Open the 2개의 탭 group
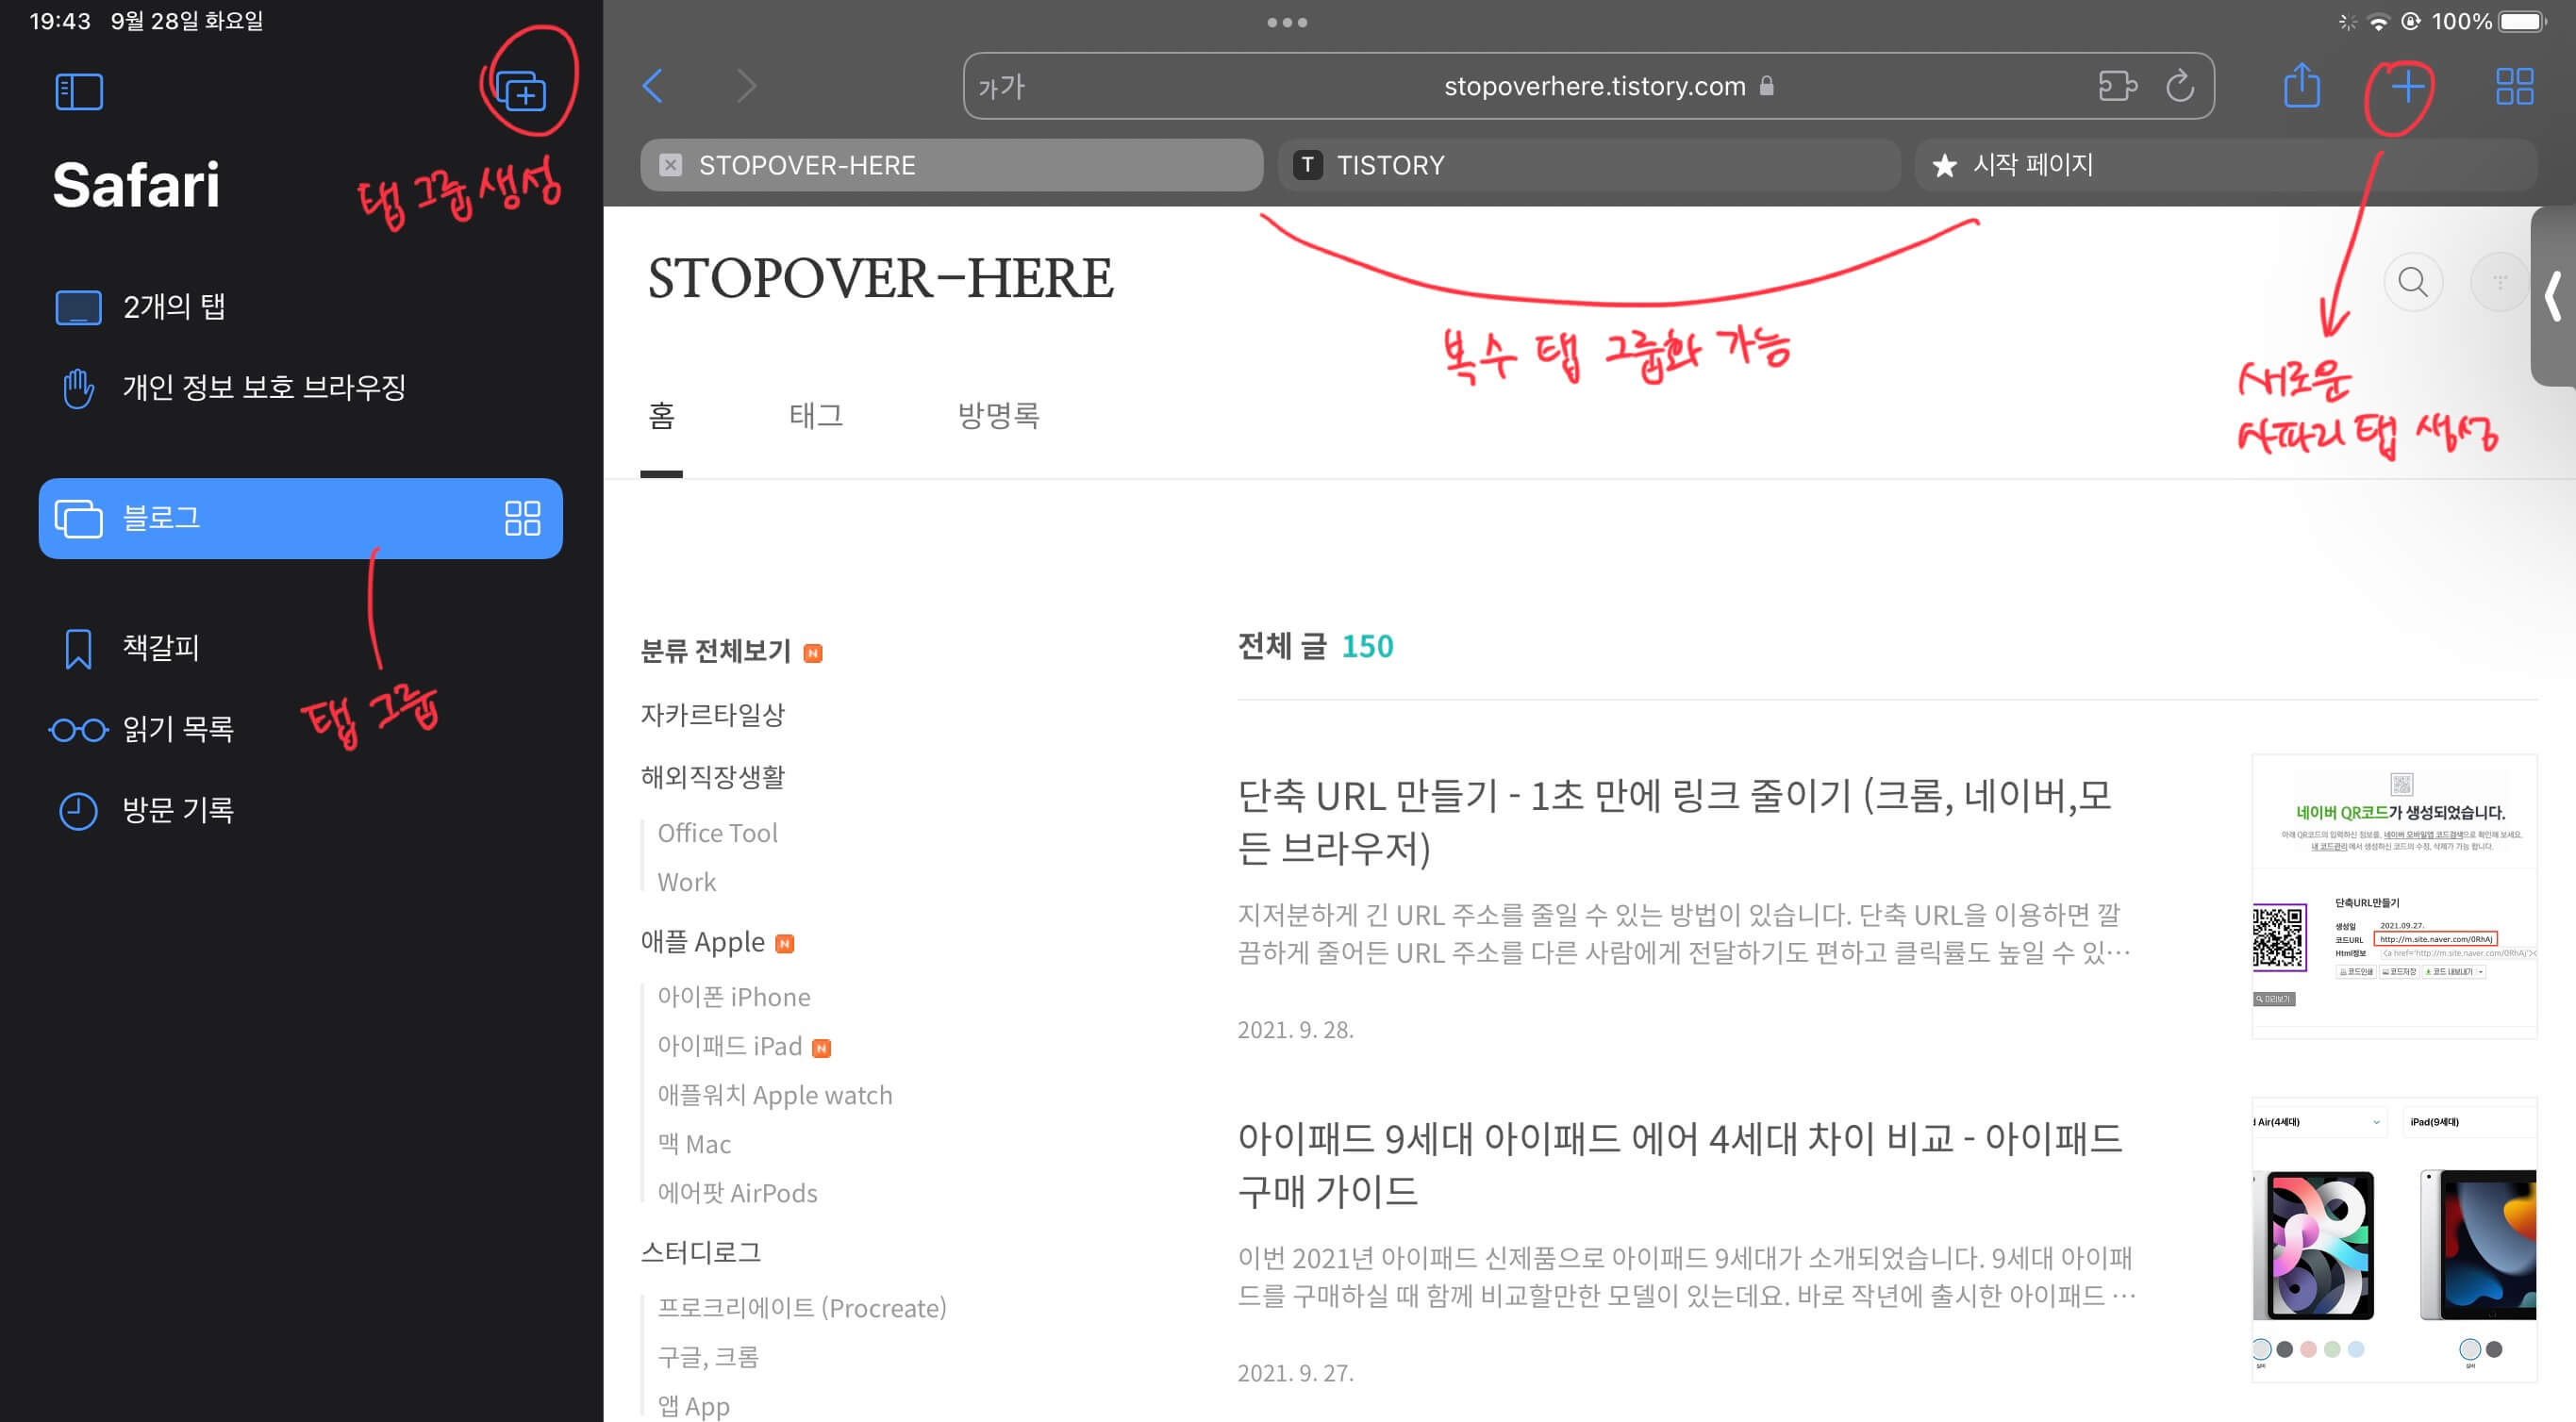This screenshot has height=1422, width=2576. (x=300, y=307)
